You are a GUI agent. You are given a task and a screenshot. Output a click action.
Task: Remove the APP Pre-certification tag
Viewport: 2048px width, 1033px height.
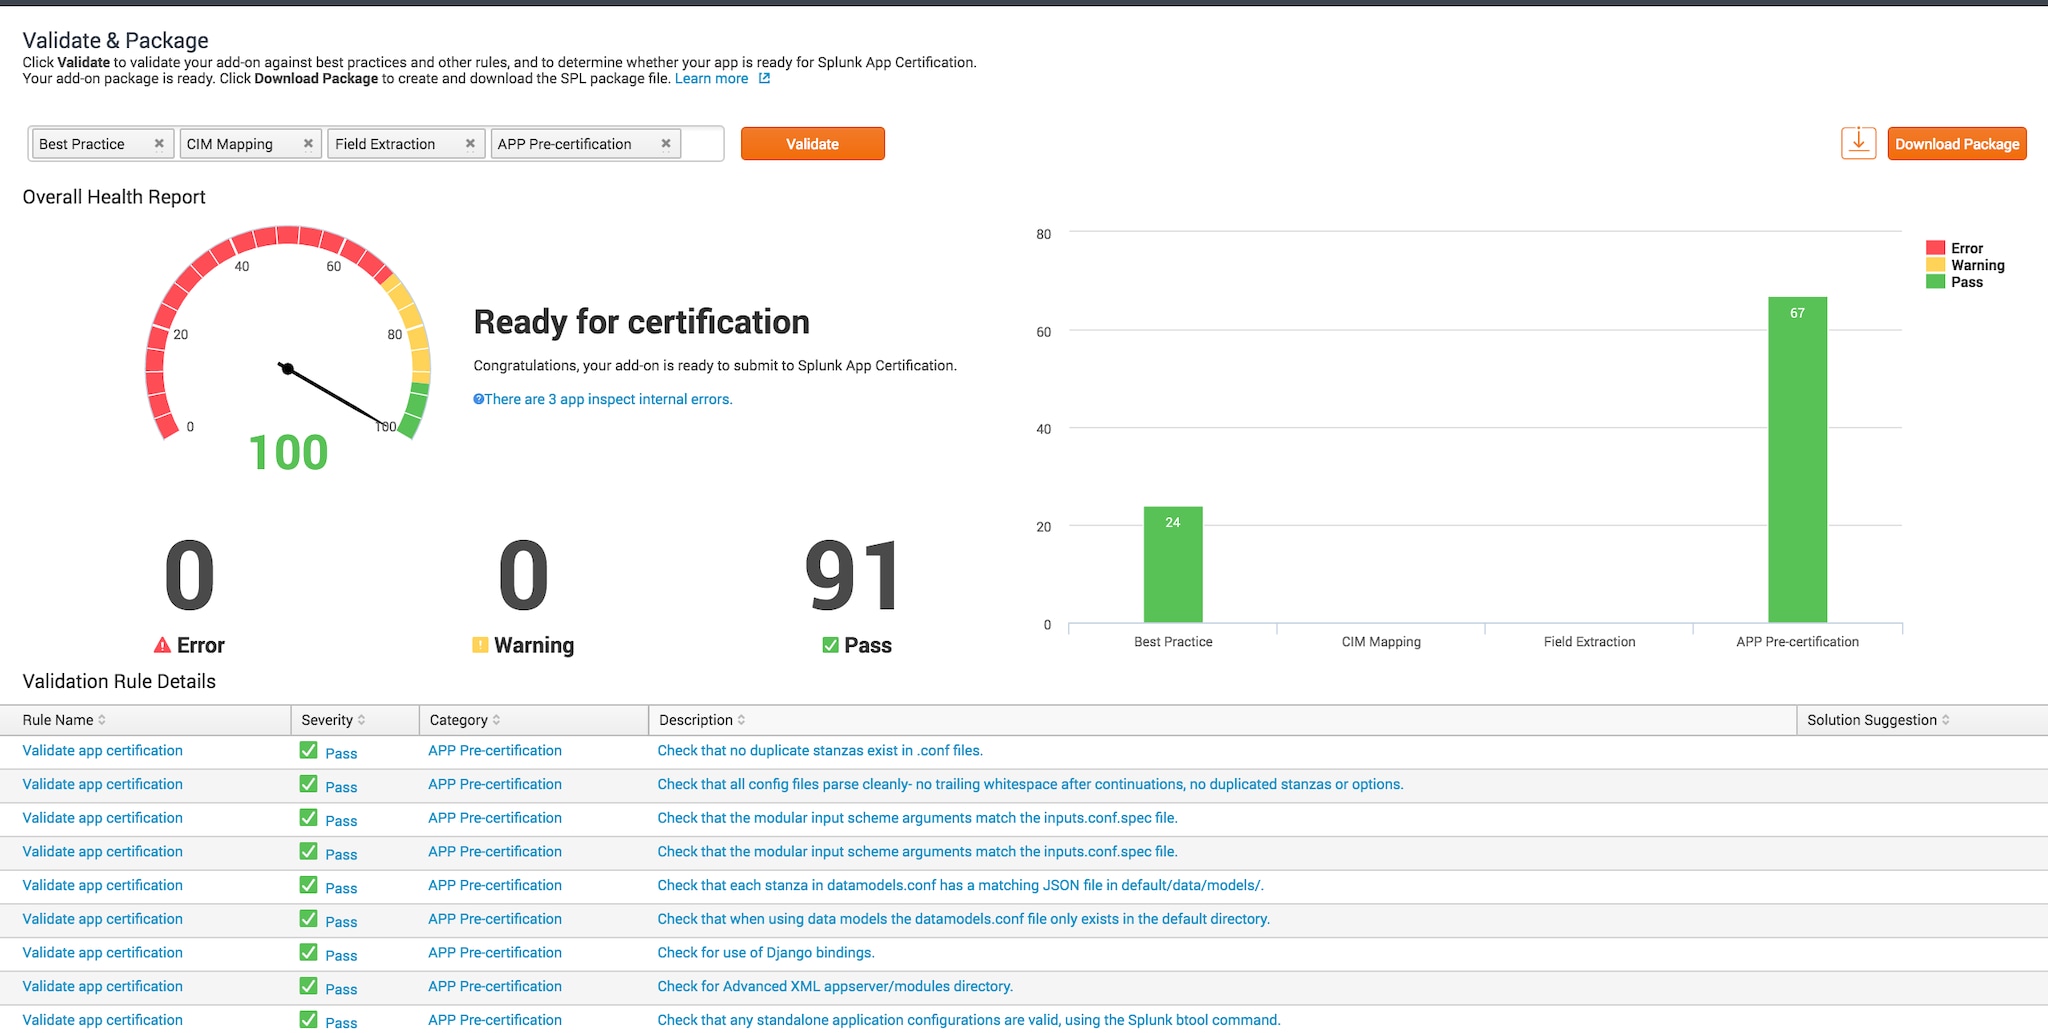click(666, 144)
